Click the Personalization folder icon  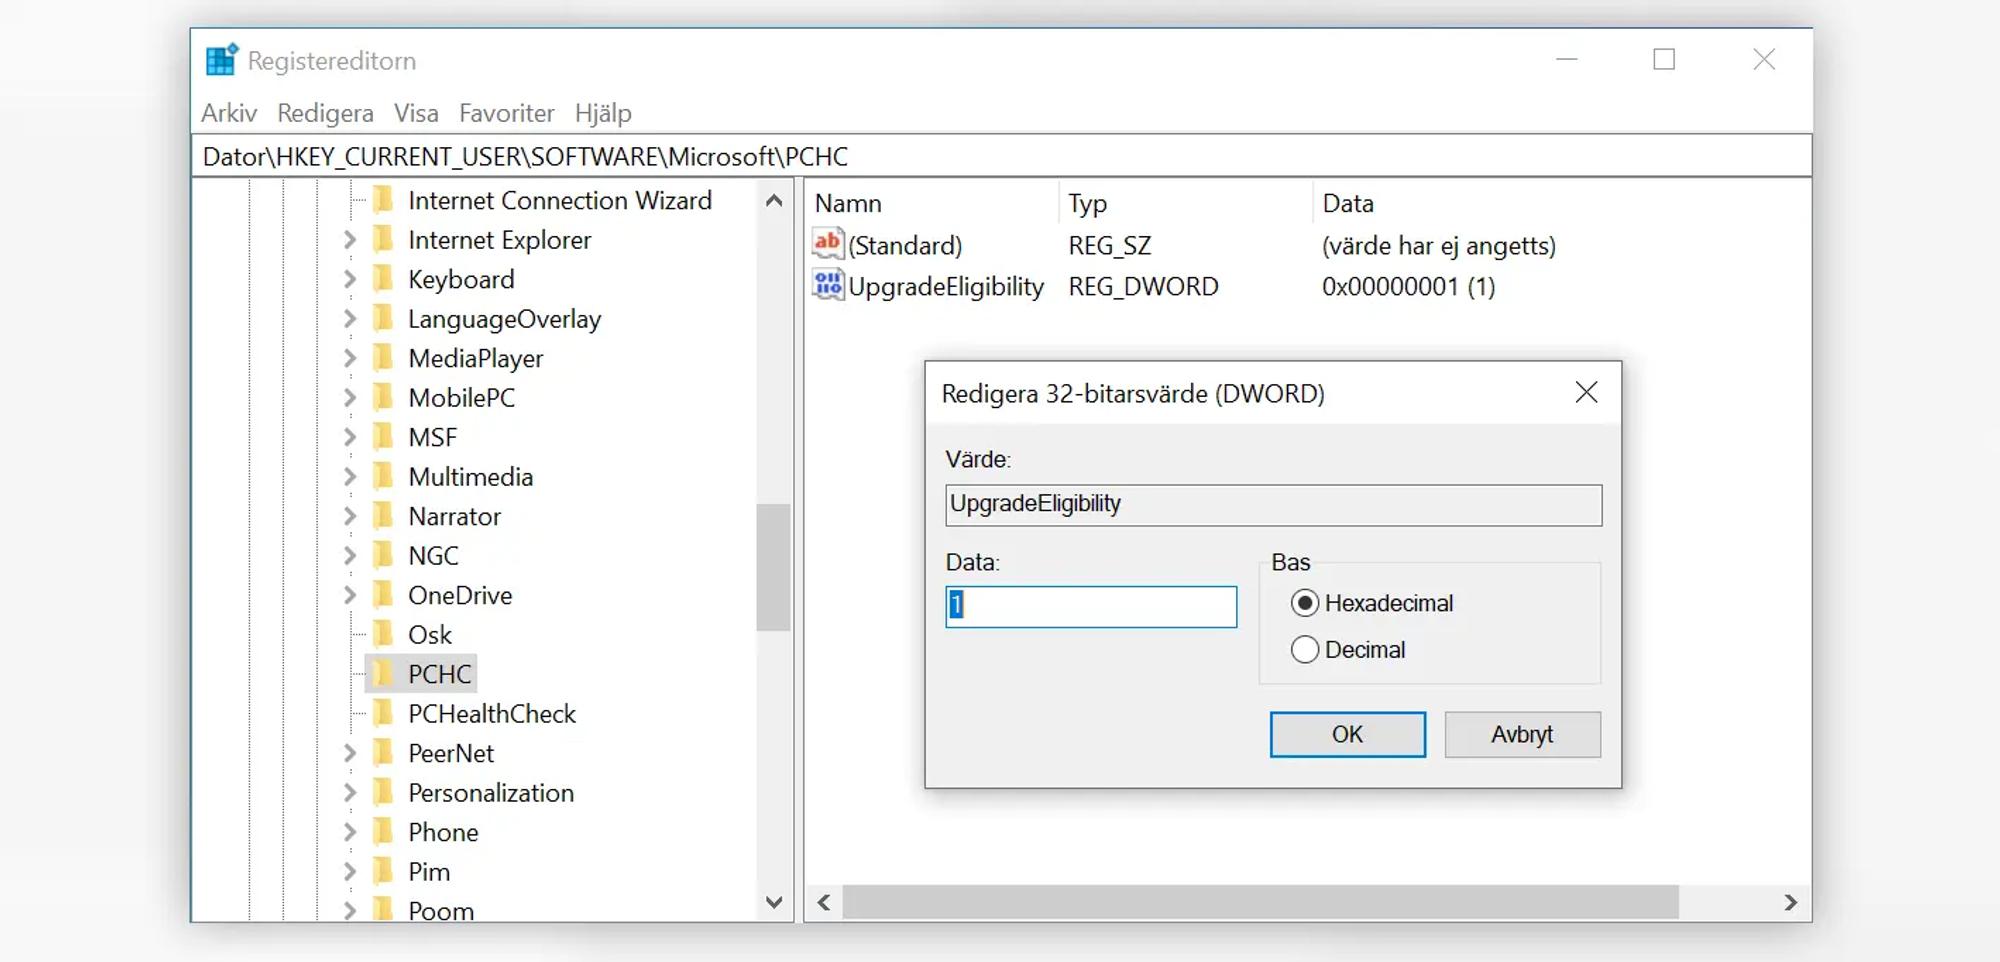click(x=383, y=793)
